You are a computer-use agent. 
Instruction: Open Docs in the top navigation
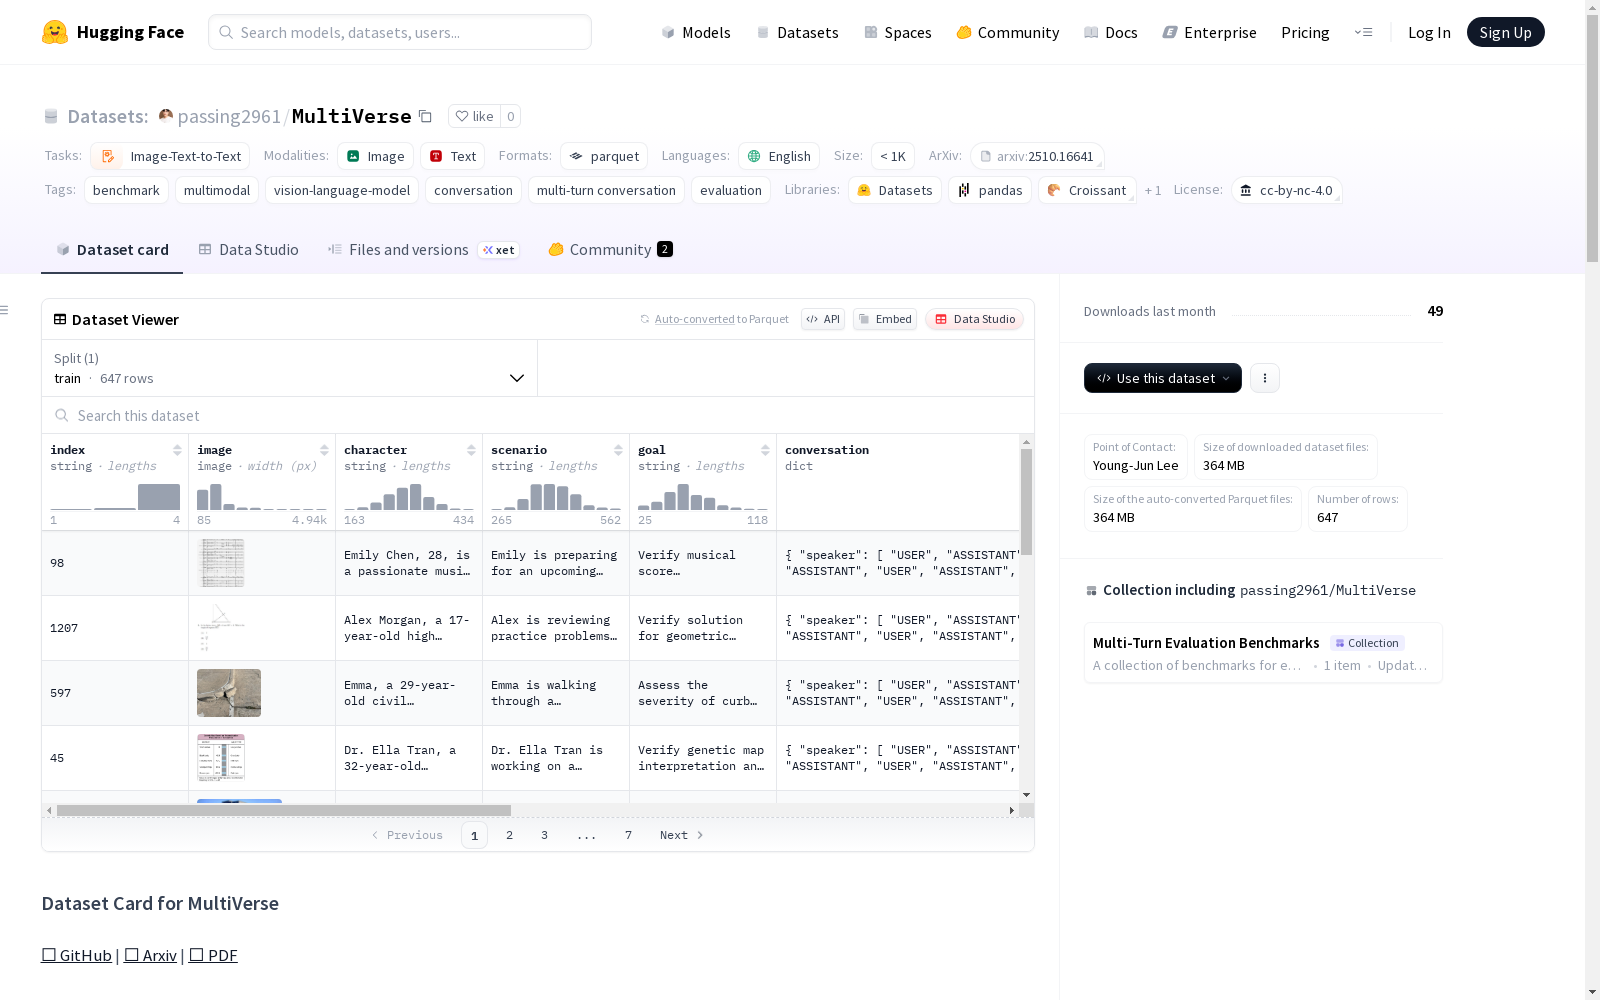point(1111,32)
